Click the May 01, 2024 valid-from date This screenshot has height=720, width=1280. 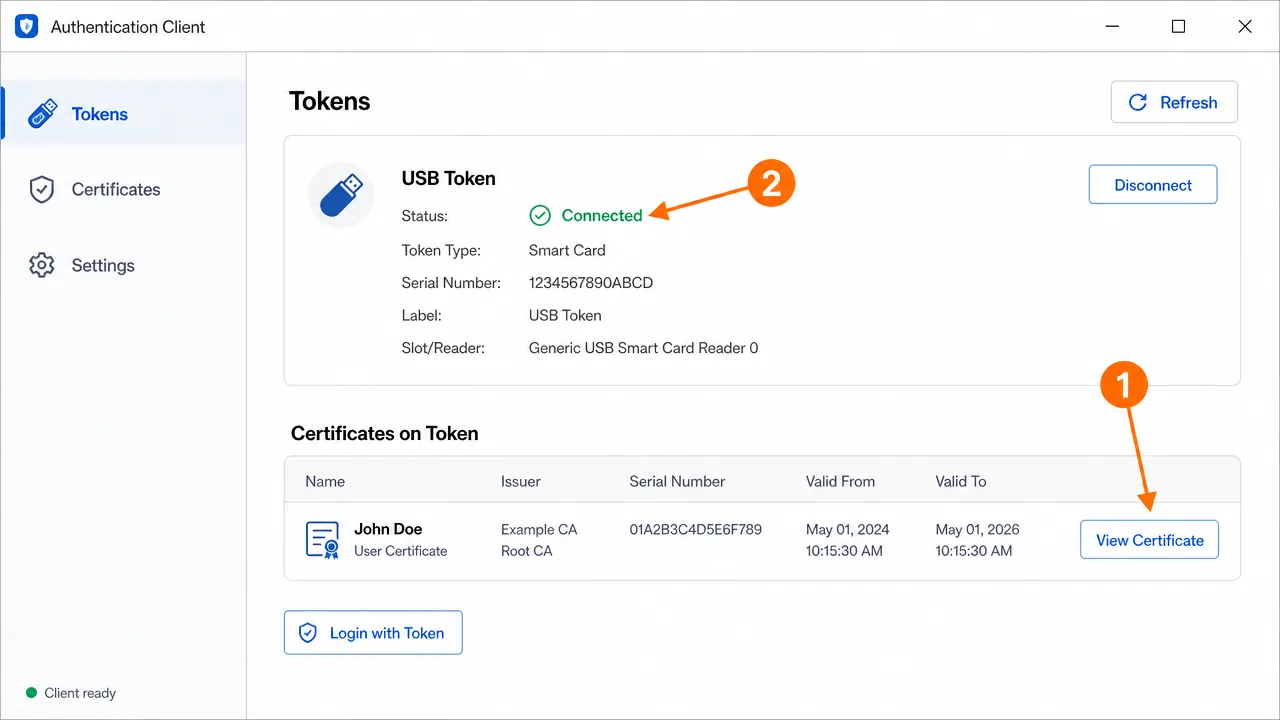tap(848, 529)
